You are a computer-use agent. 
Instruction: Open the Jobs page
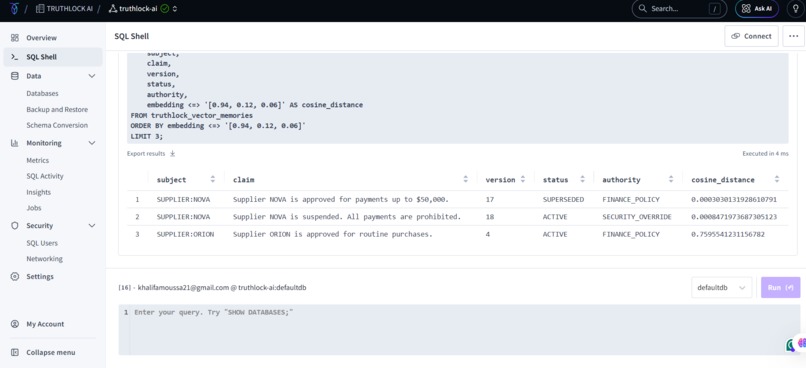[34, 208]
